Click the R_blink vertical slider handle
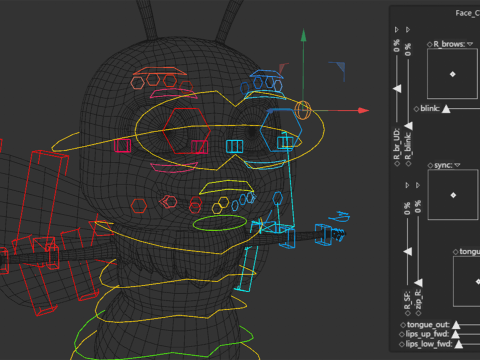This screenshot has width=480, height=360. point(409,126)
